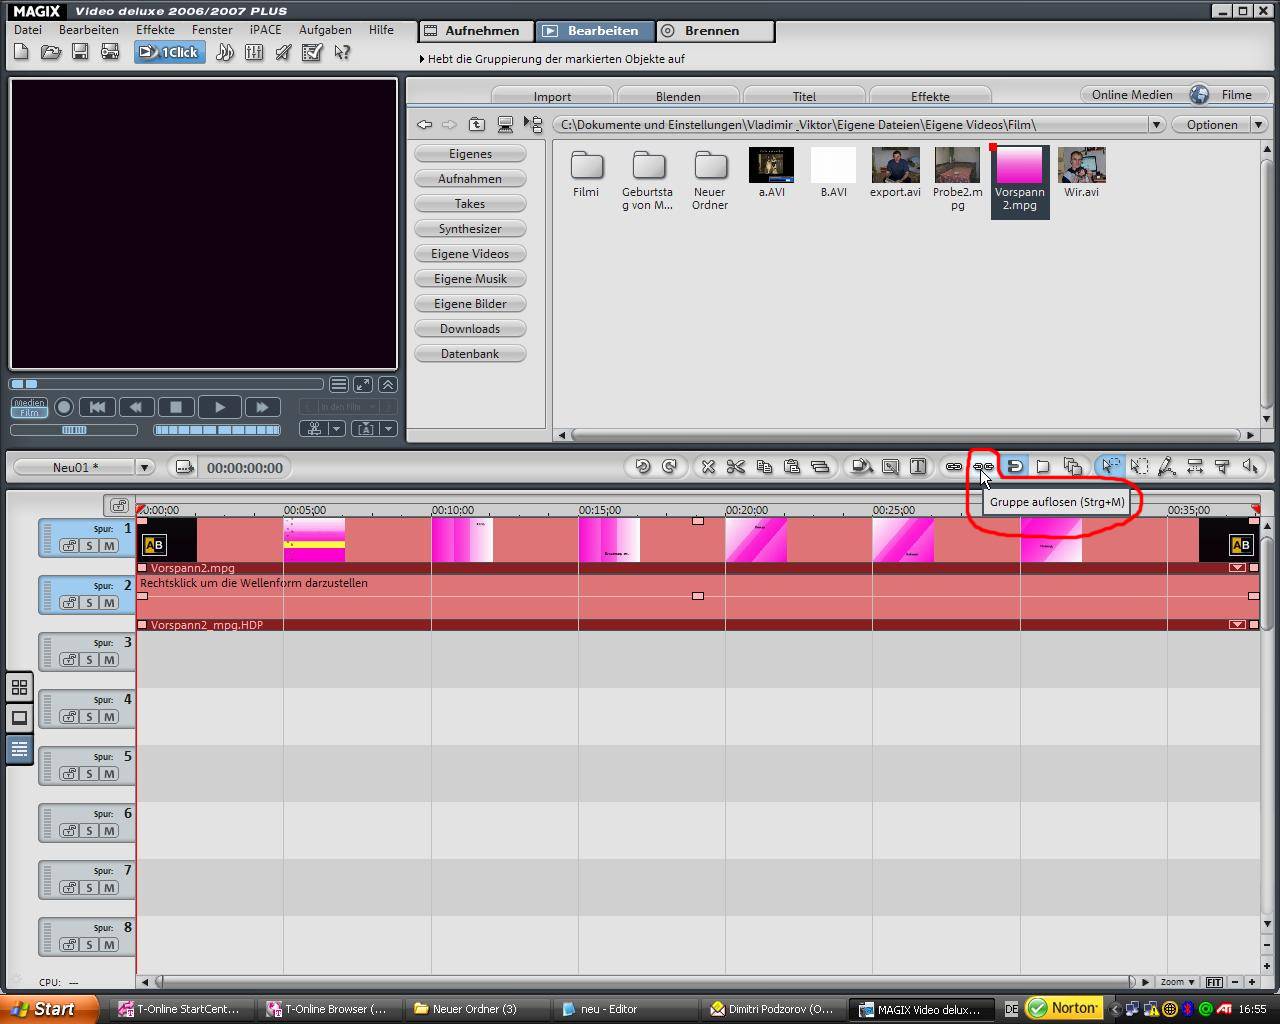Open the Downloads shortcut
The height and width of the screenshot is (1024, 1280).
click(x=470, y=329)
